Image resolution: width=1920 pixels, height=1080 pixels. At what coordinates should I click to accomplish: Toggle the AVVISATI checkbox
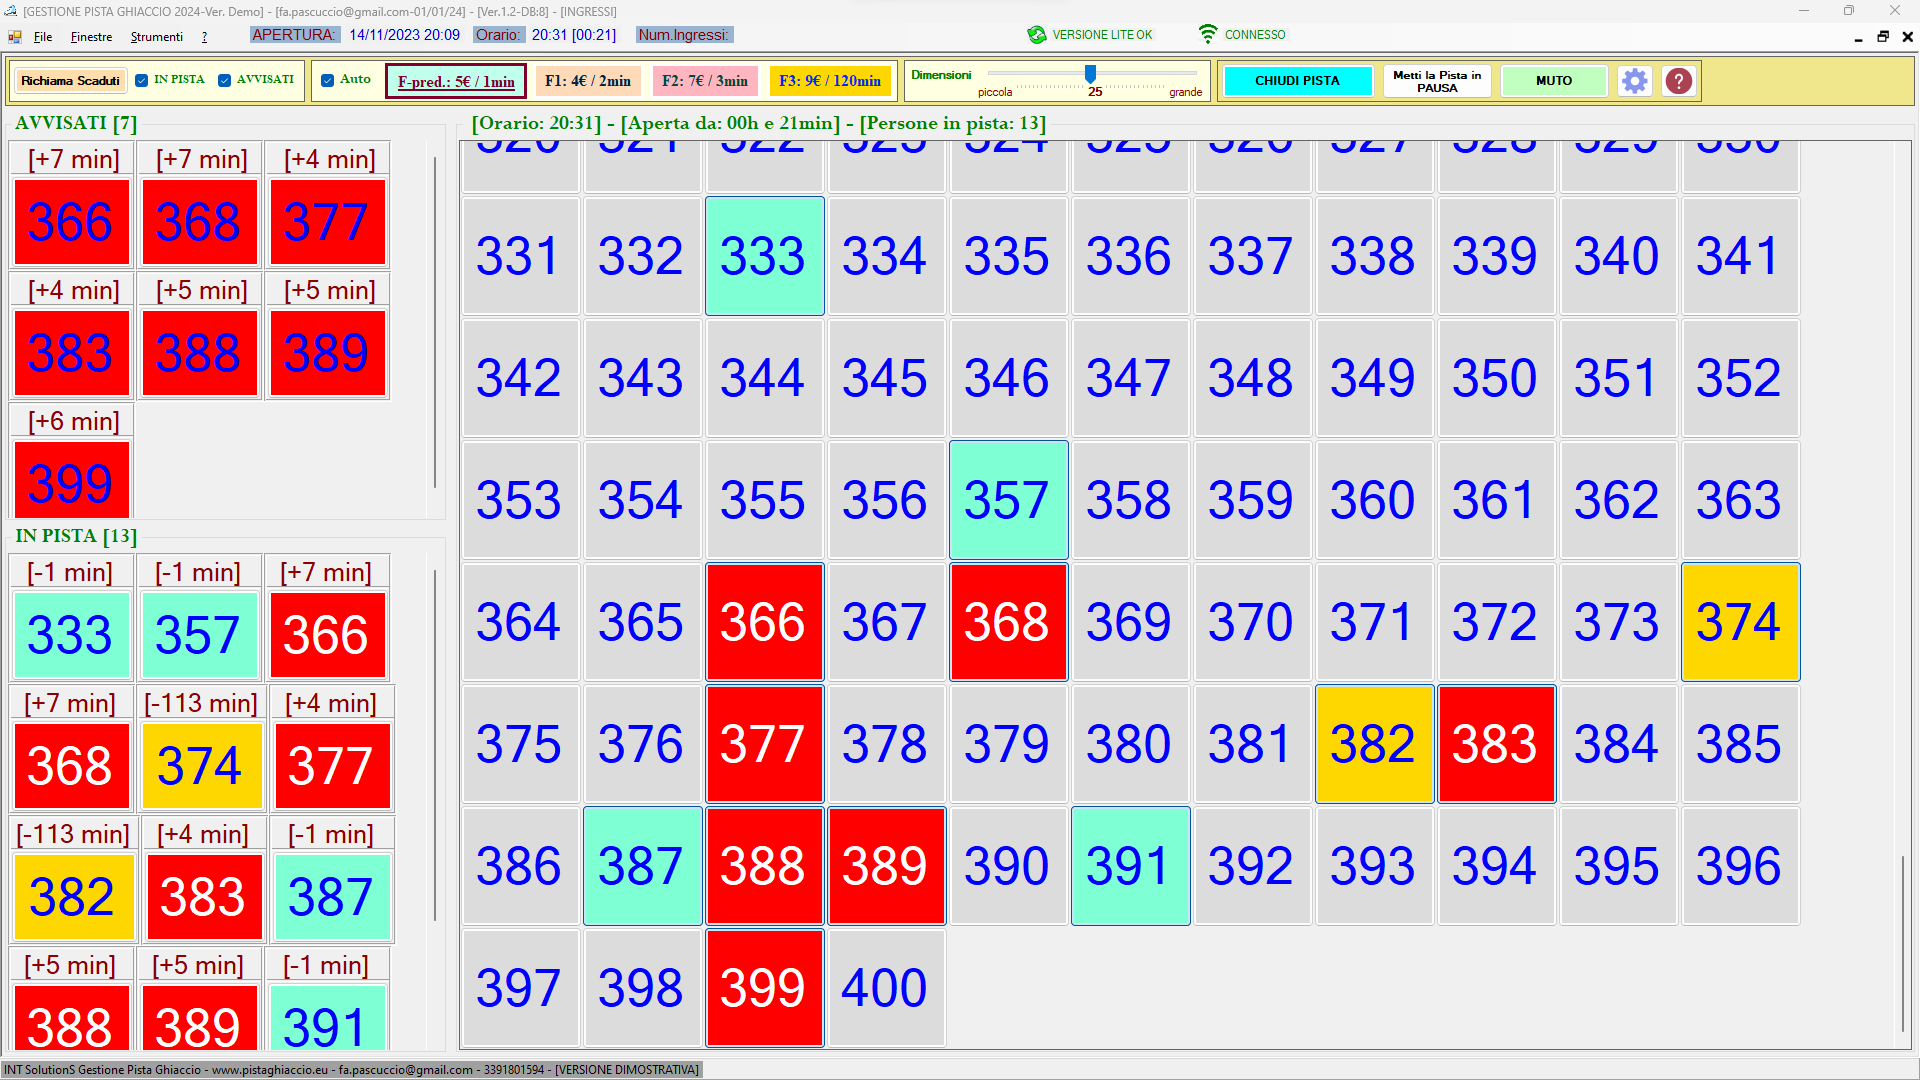[x=225, y=80]
